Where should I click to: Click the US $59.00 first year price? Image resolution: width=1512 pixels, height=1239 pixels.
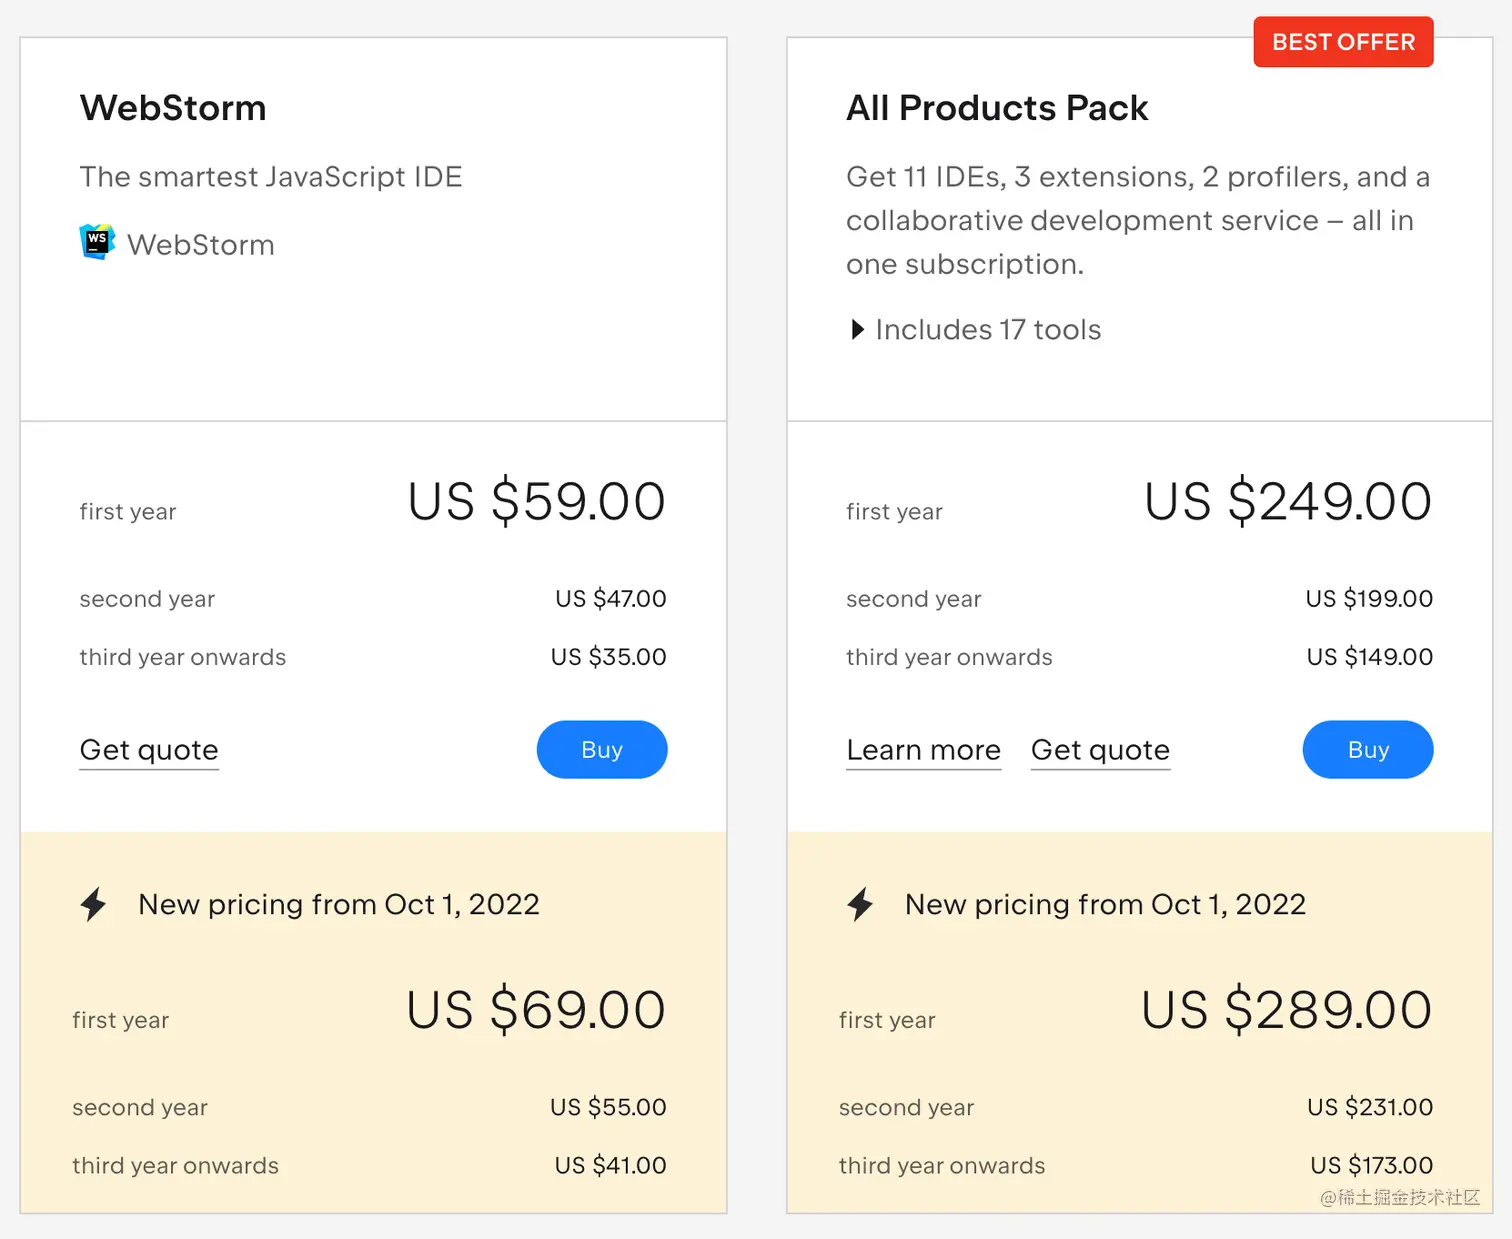point(537,501)
